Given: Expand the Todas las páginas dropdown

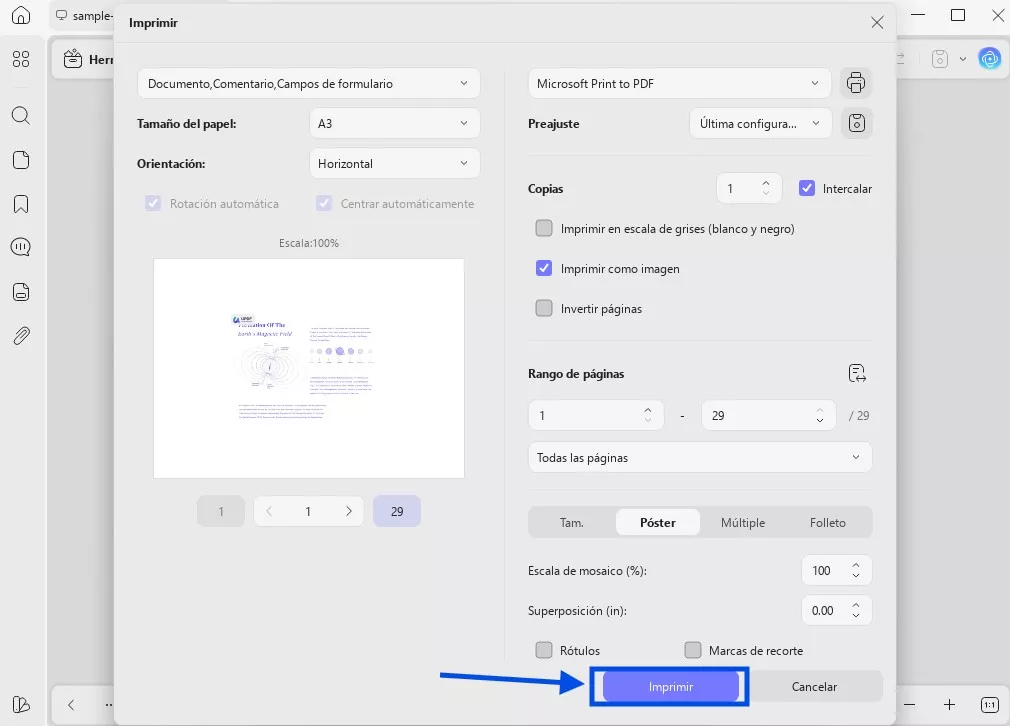Looking at the screenshot, I should tap(699, 457).
